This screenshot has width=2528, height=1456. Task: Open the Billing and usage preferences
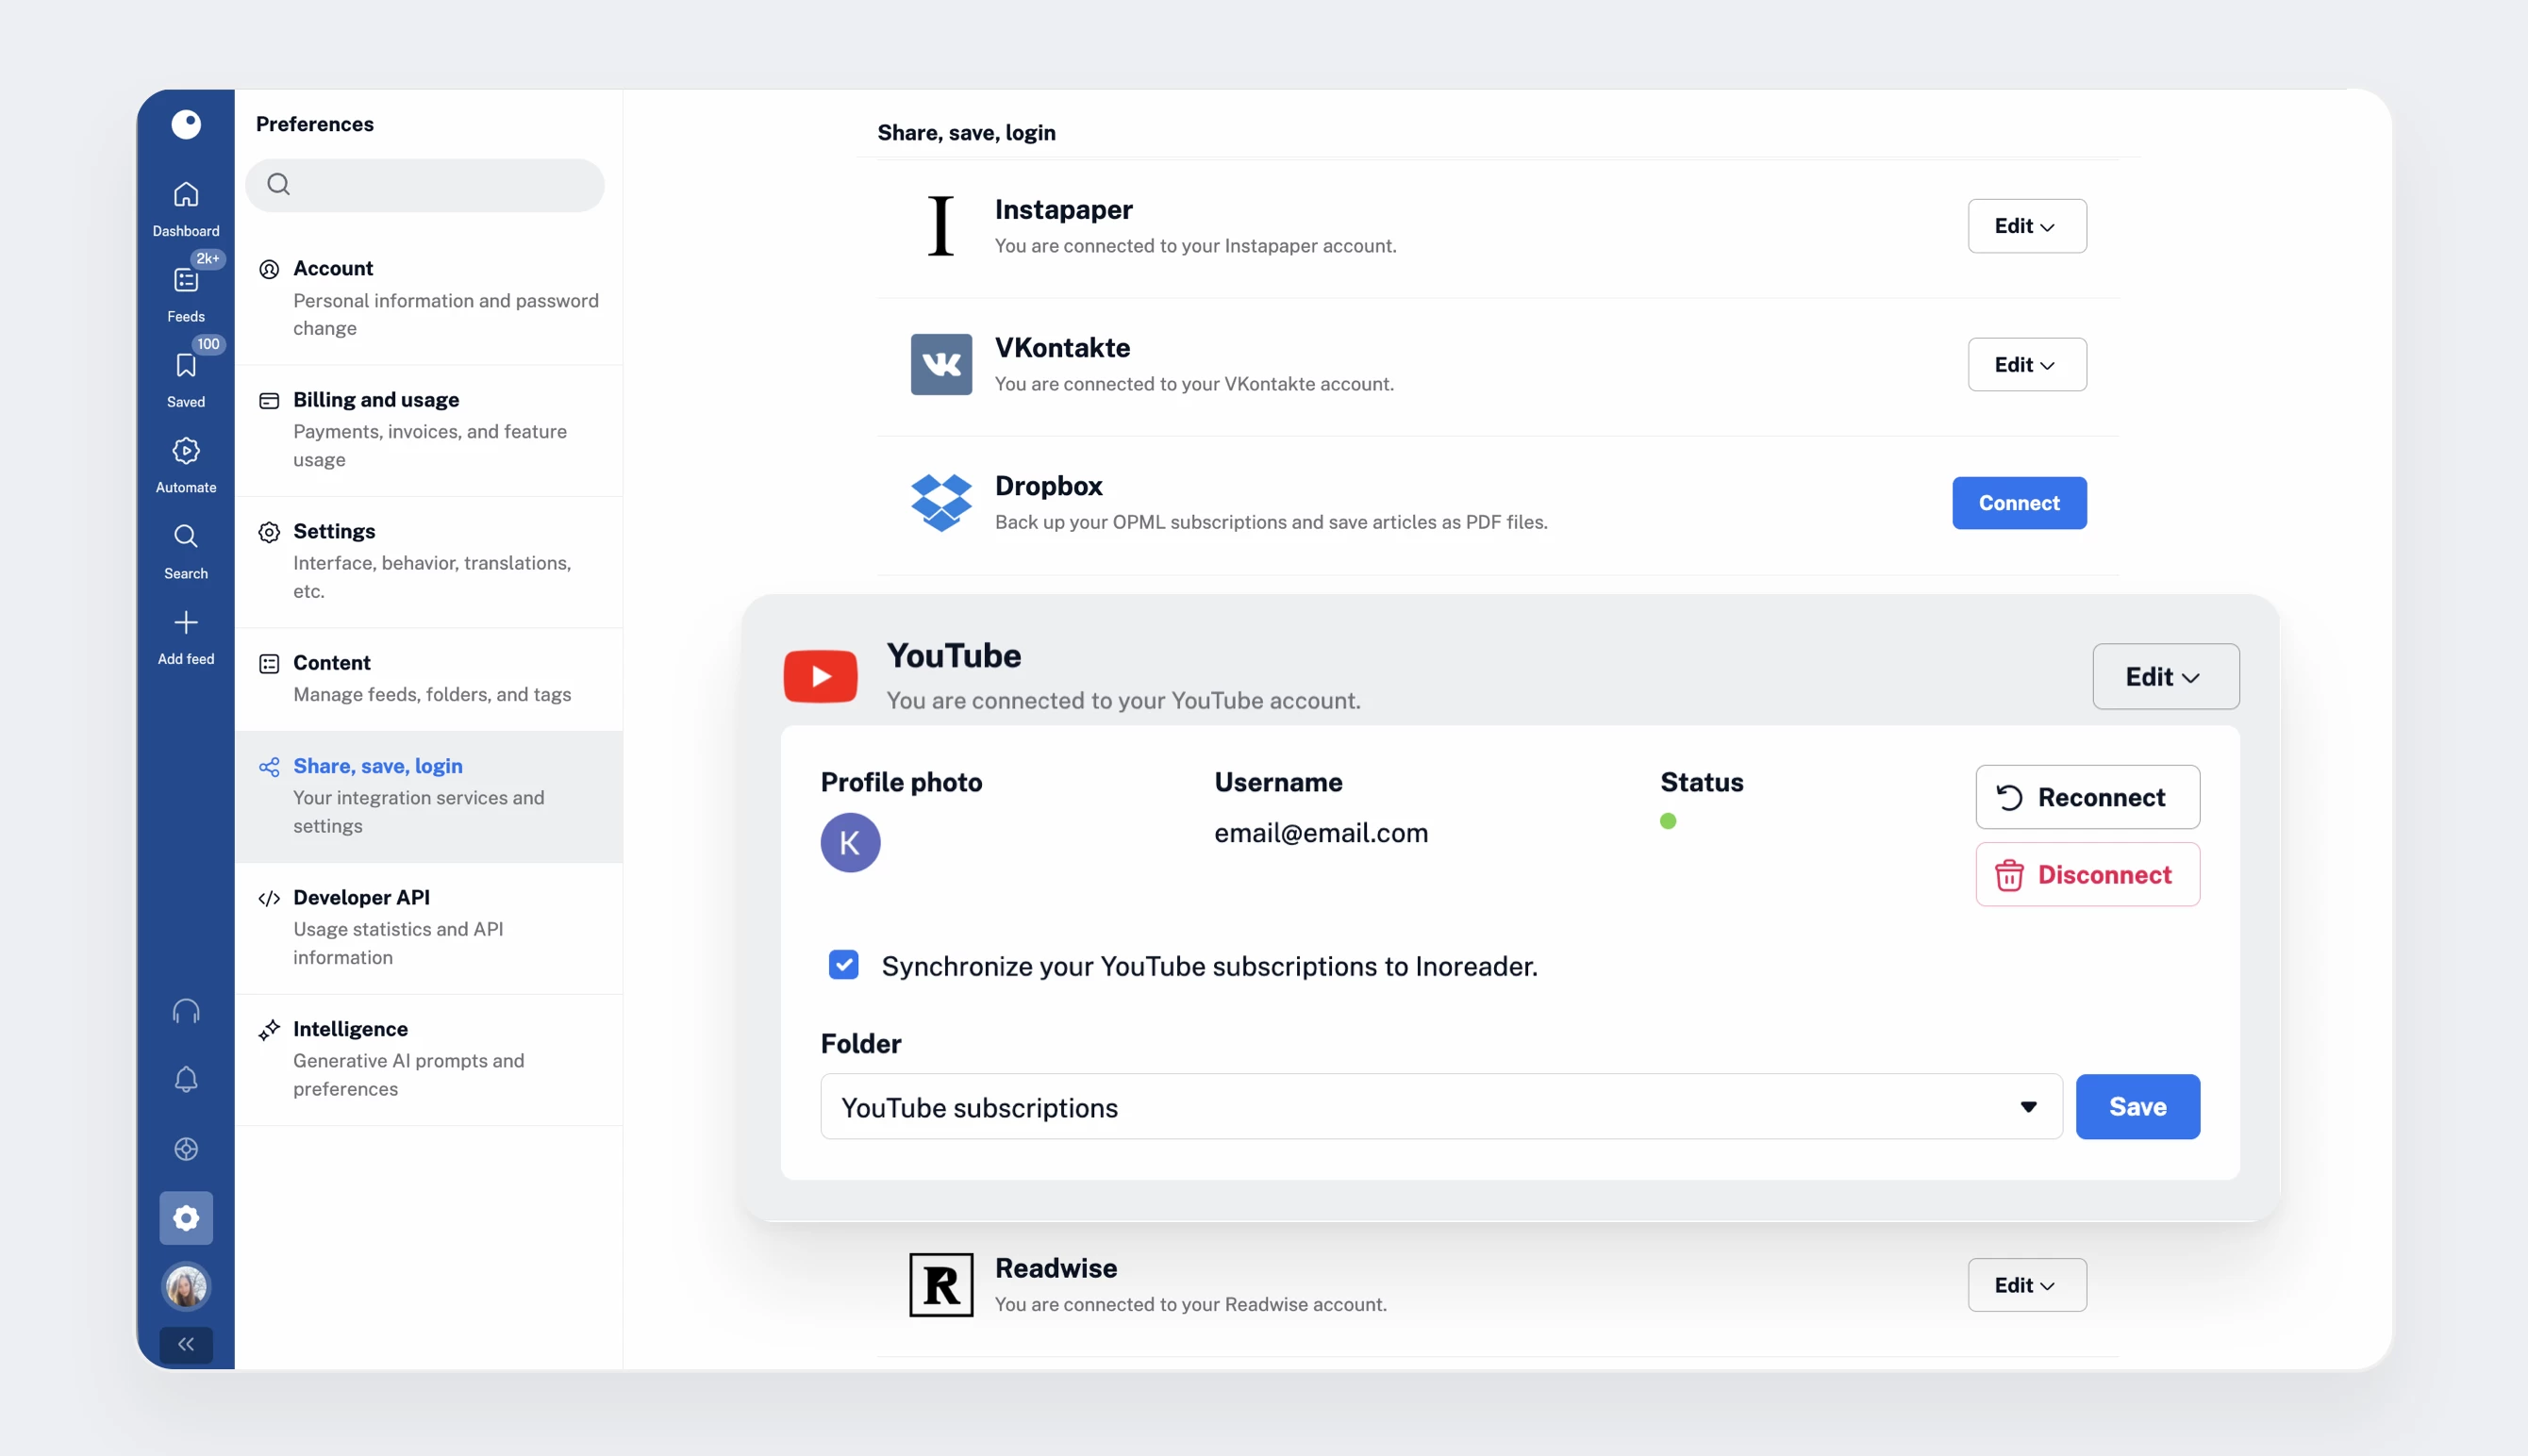(x=376, y=400)
